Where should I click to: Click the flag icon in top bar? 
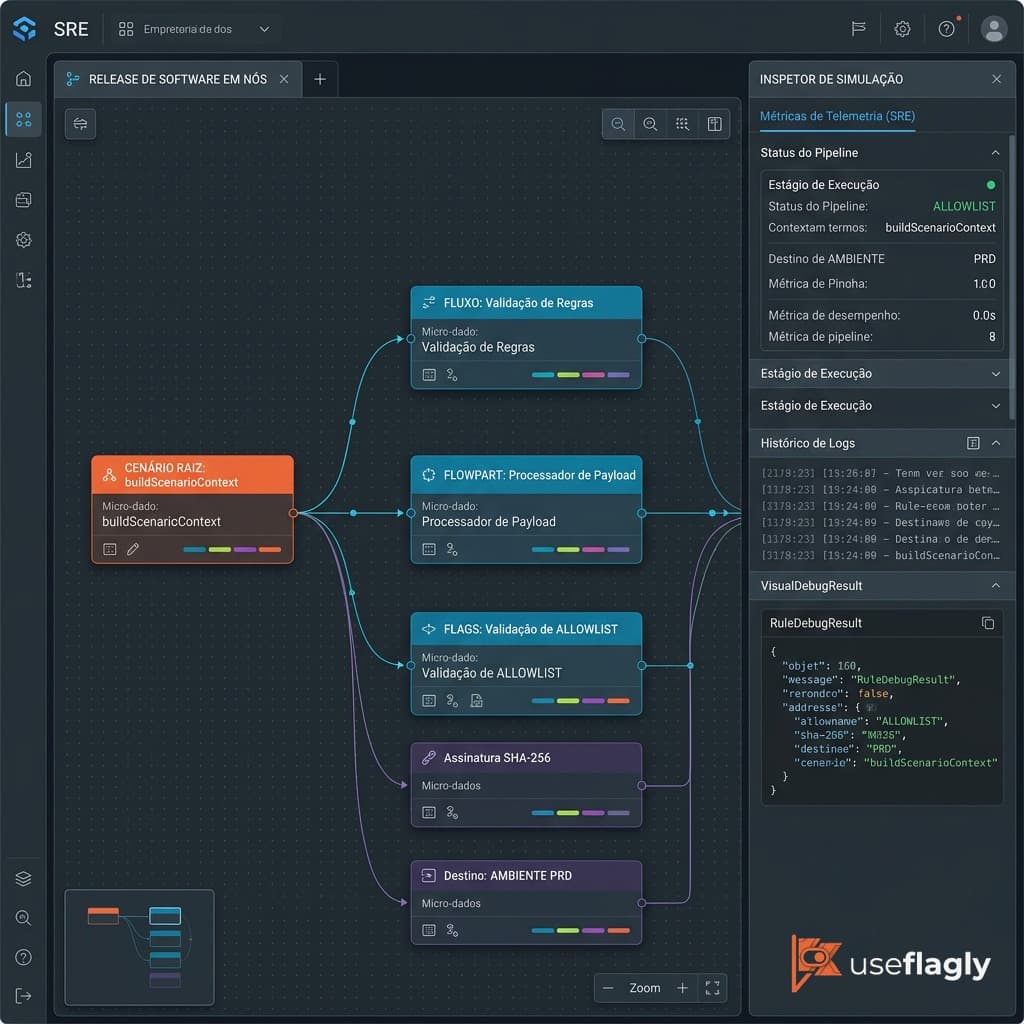(859, 29)
